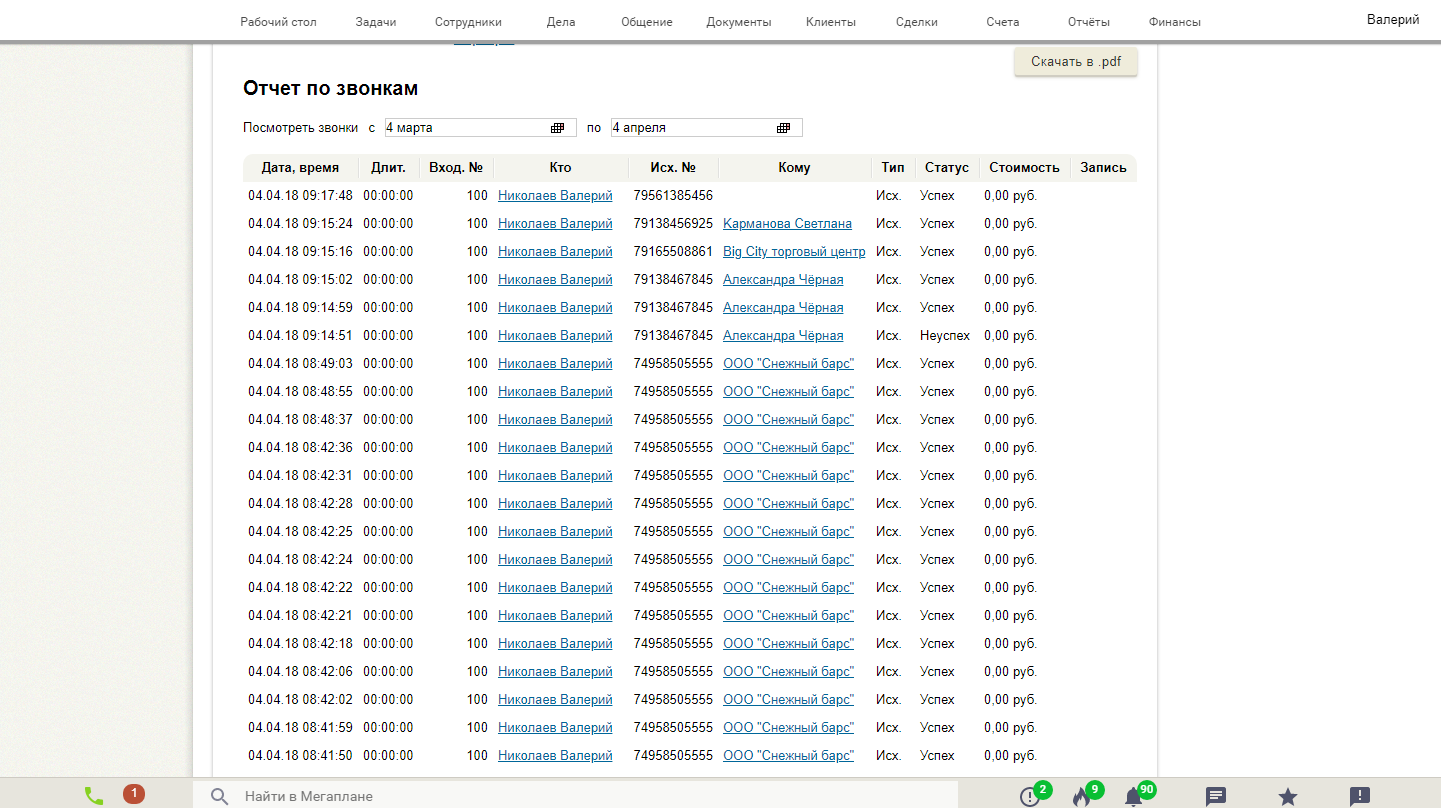
Task: Open the exclamation circle icon with badge 2
Action: pyautogui.click(x=1029, y=796)
